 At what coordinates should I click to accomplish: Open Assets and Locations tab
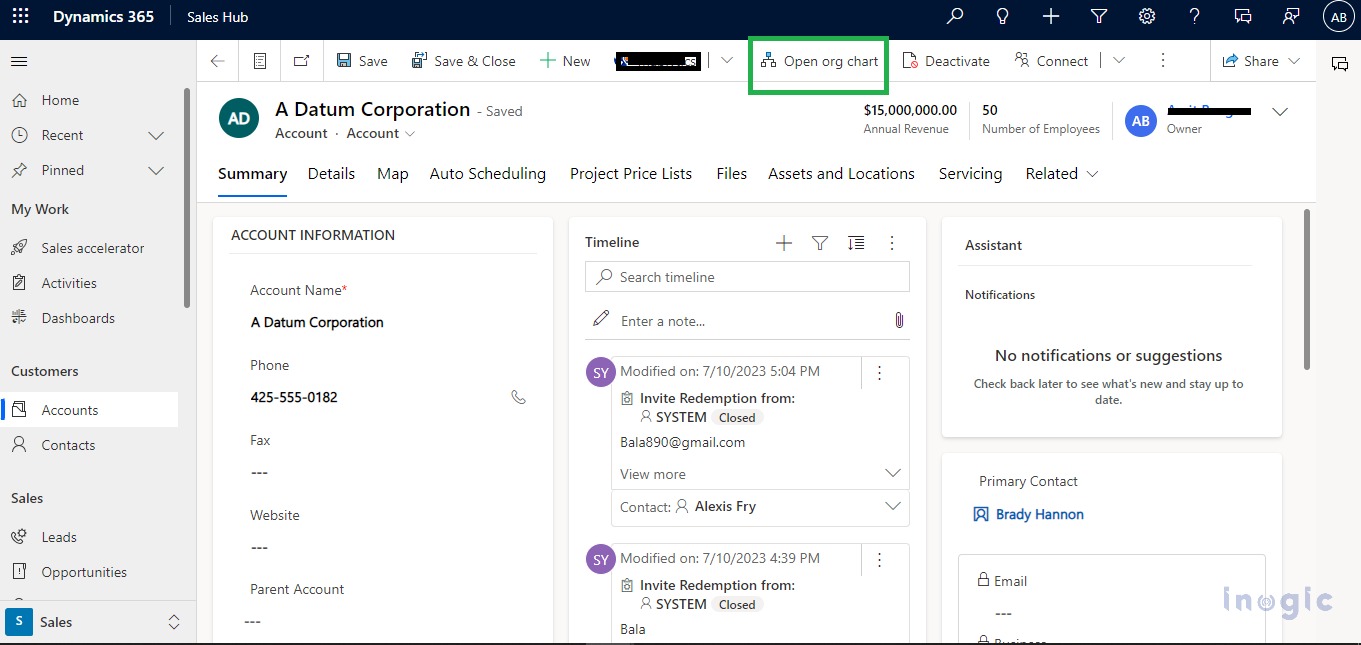(841, 174)
